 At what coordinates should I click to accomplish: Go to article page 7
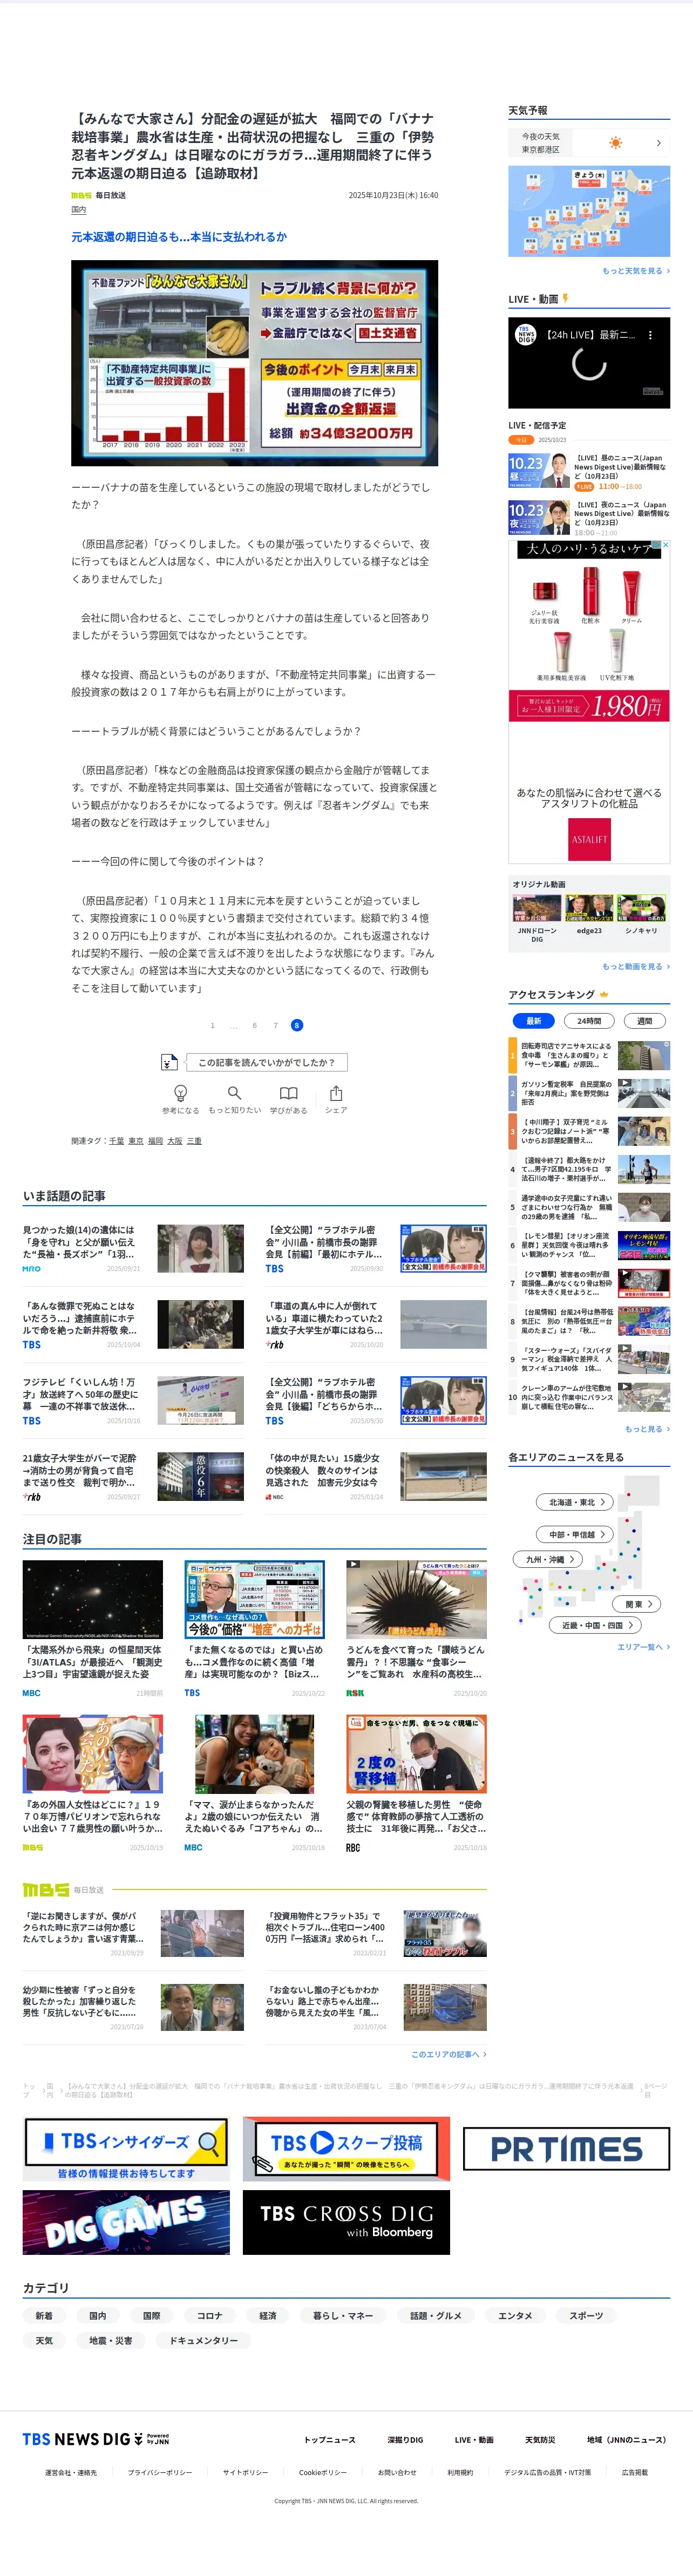[x=275, y=1025]
